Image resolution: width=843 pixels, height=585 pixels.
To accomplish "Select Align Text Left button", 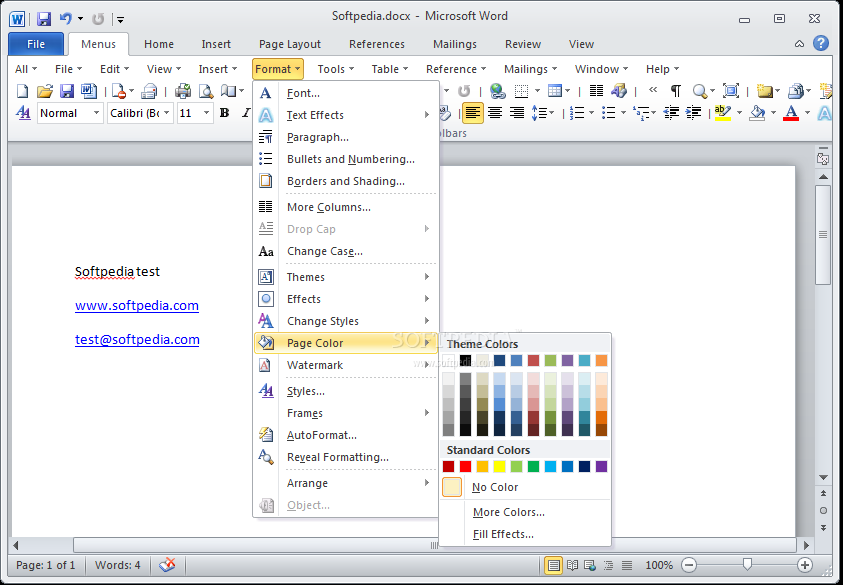I will (x=473, y=113).
